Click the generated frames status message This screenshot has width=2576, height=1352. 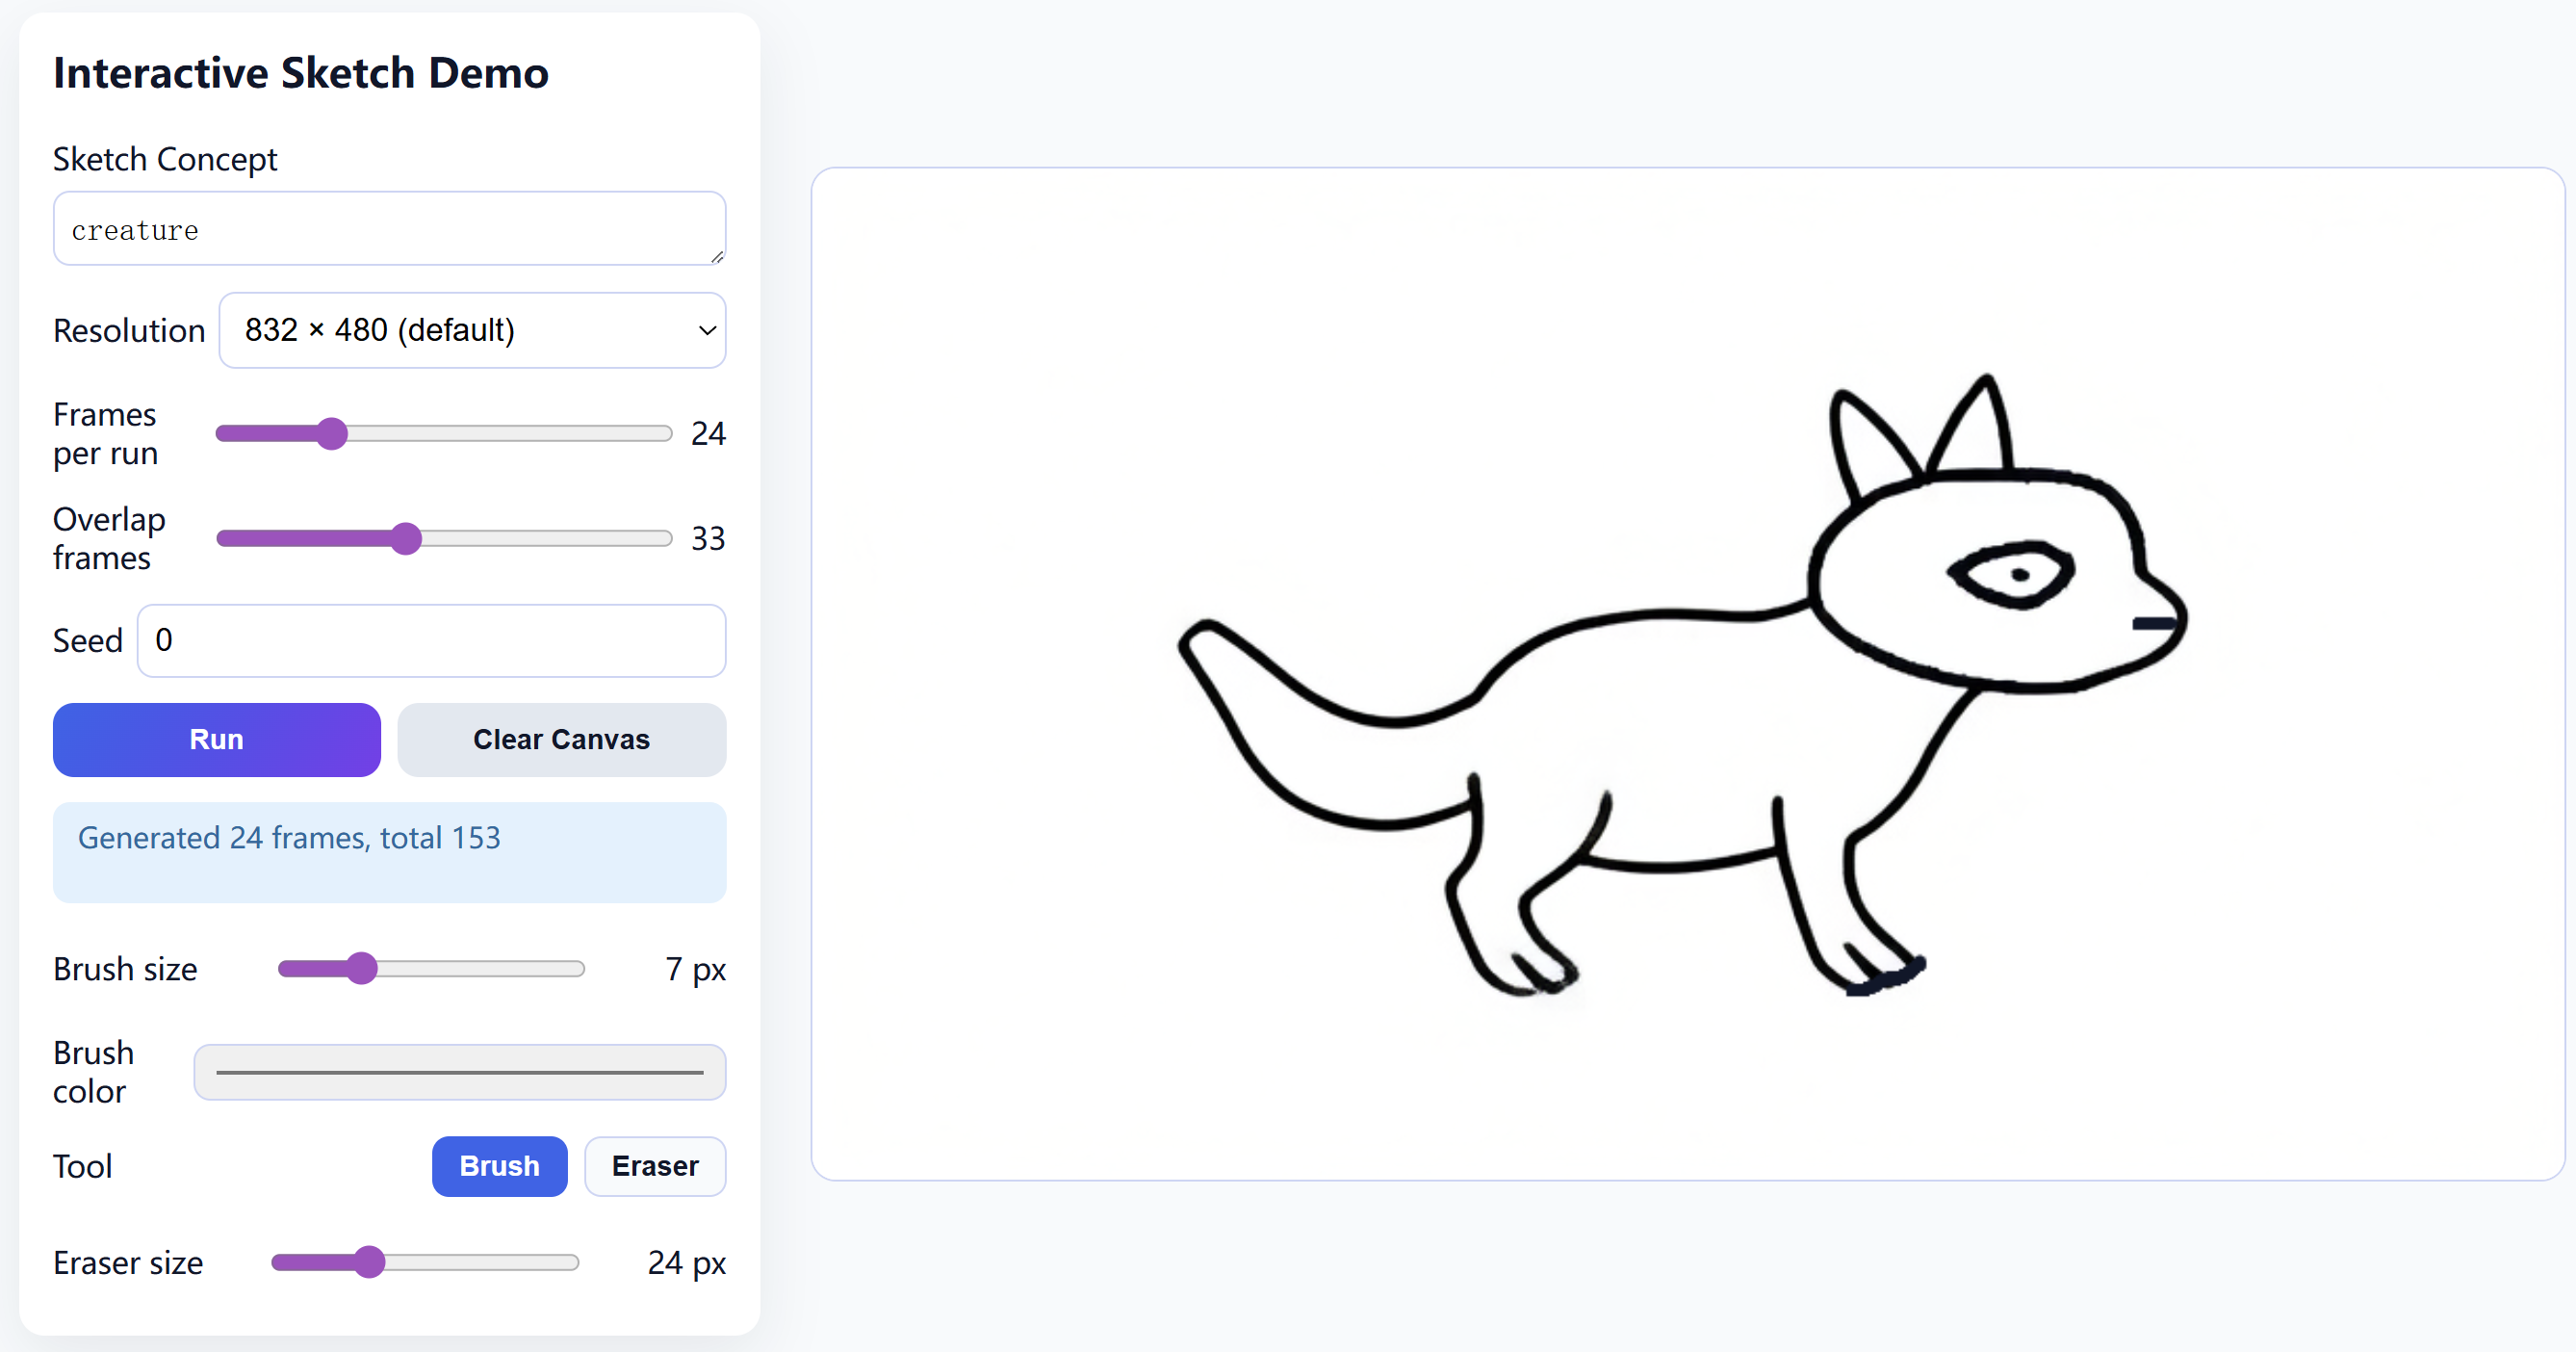coord(289,837)
